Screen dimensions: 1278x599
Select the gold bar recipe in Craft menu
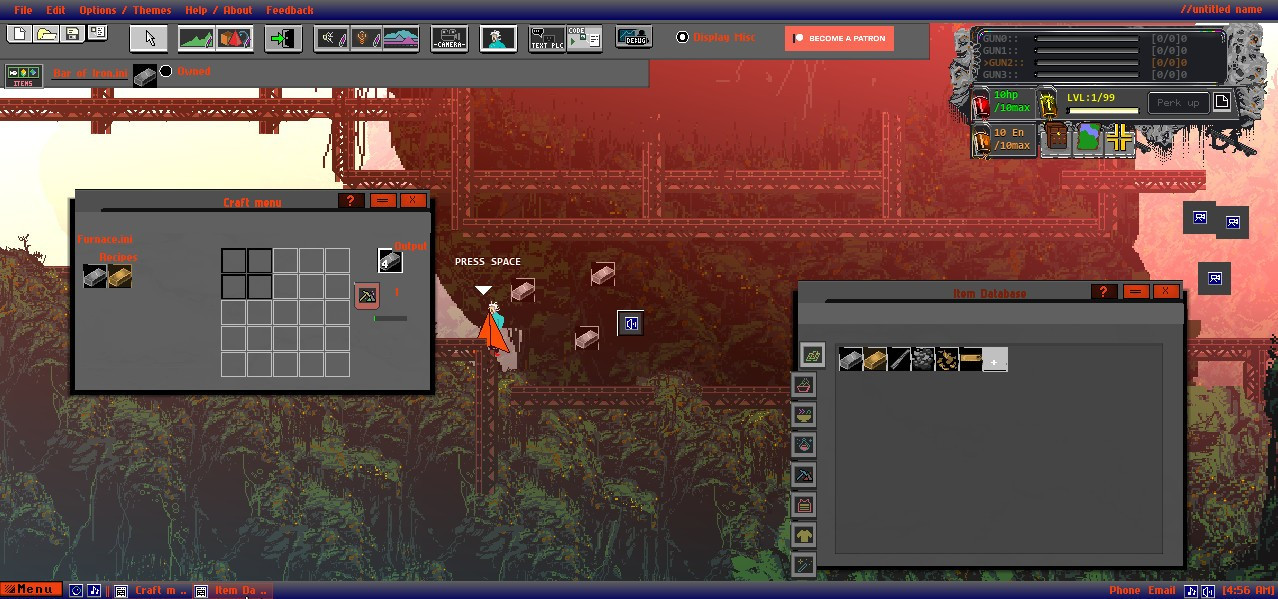tap(120, 276)
